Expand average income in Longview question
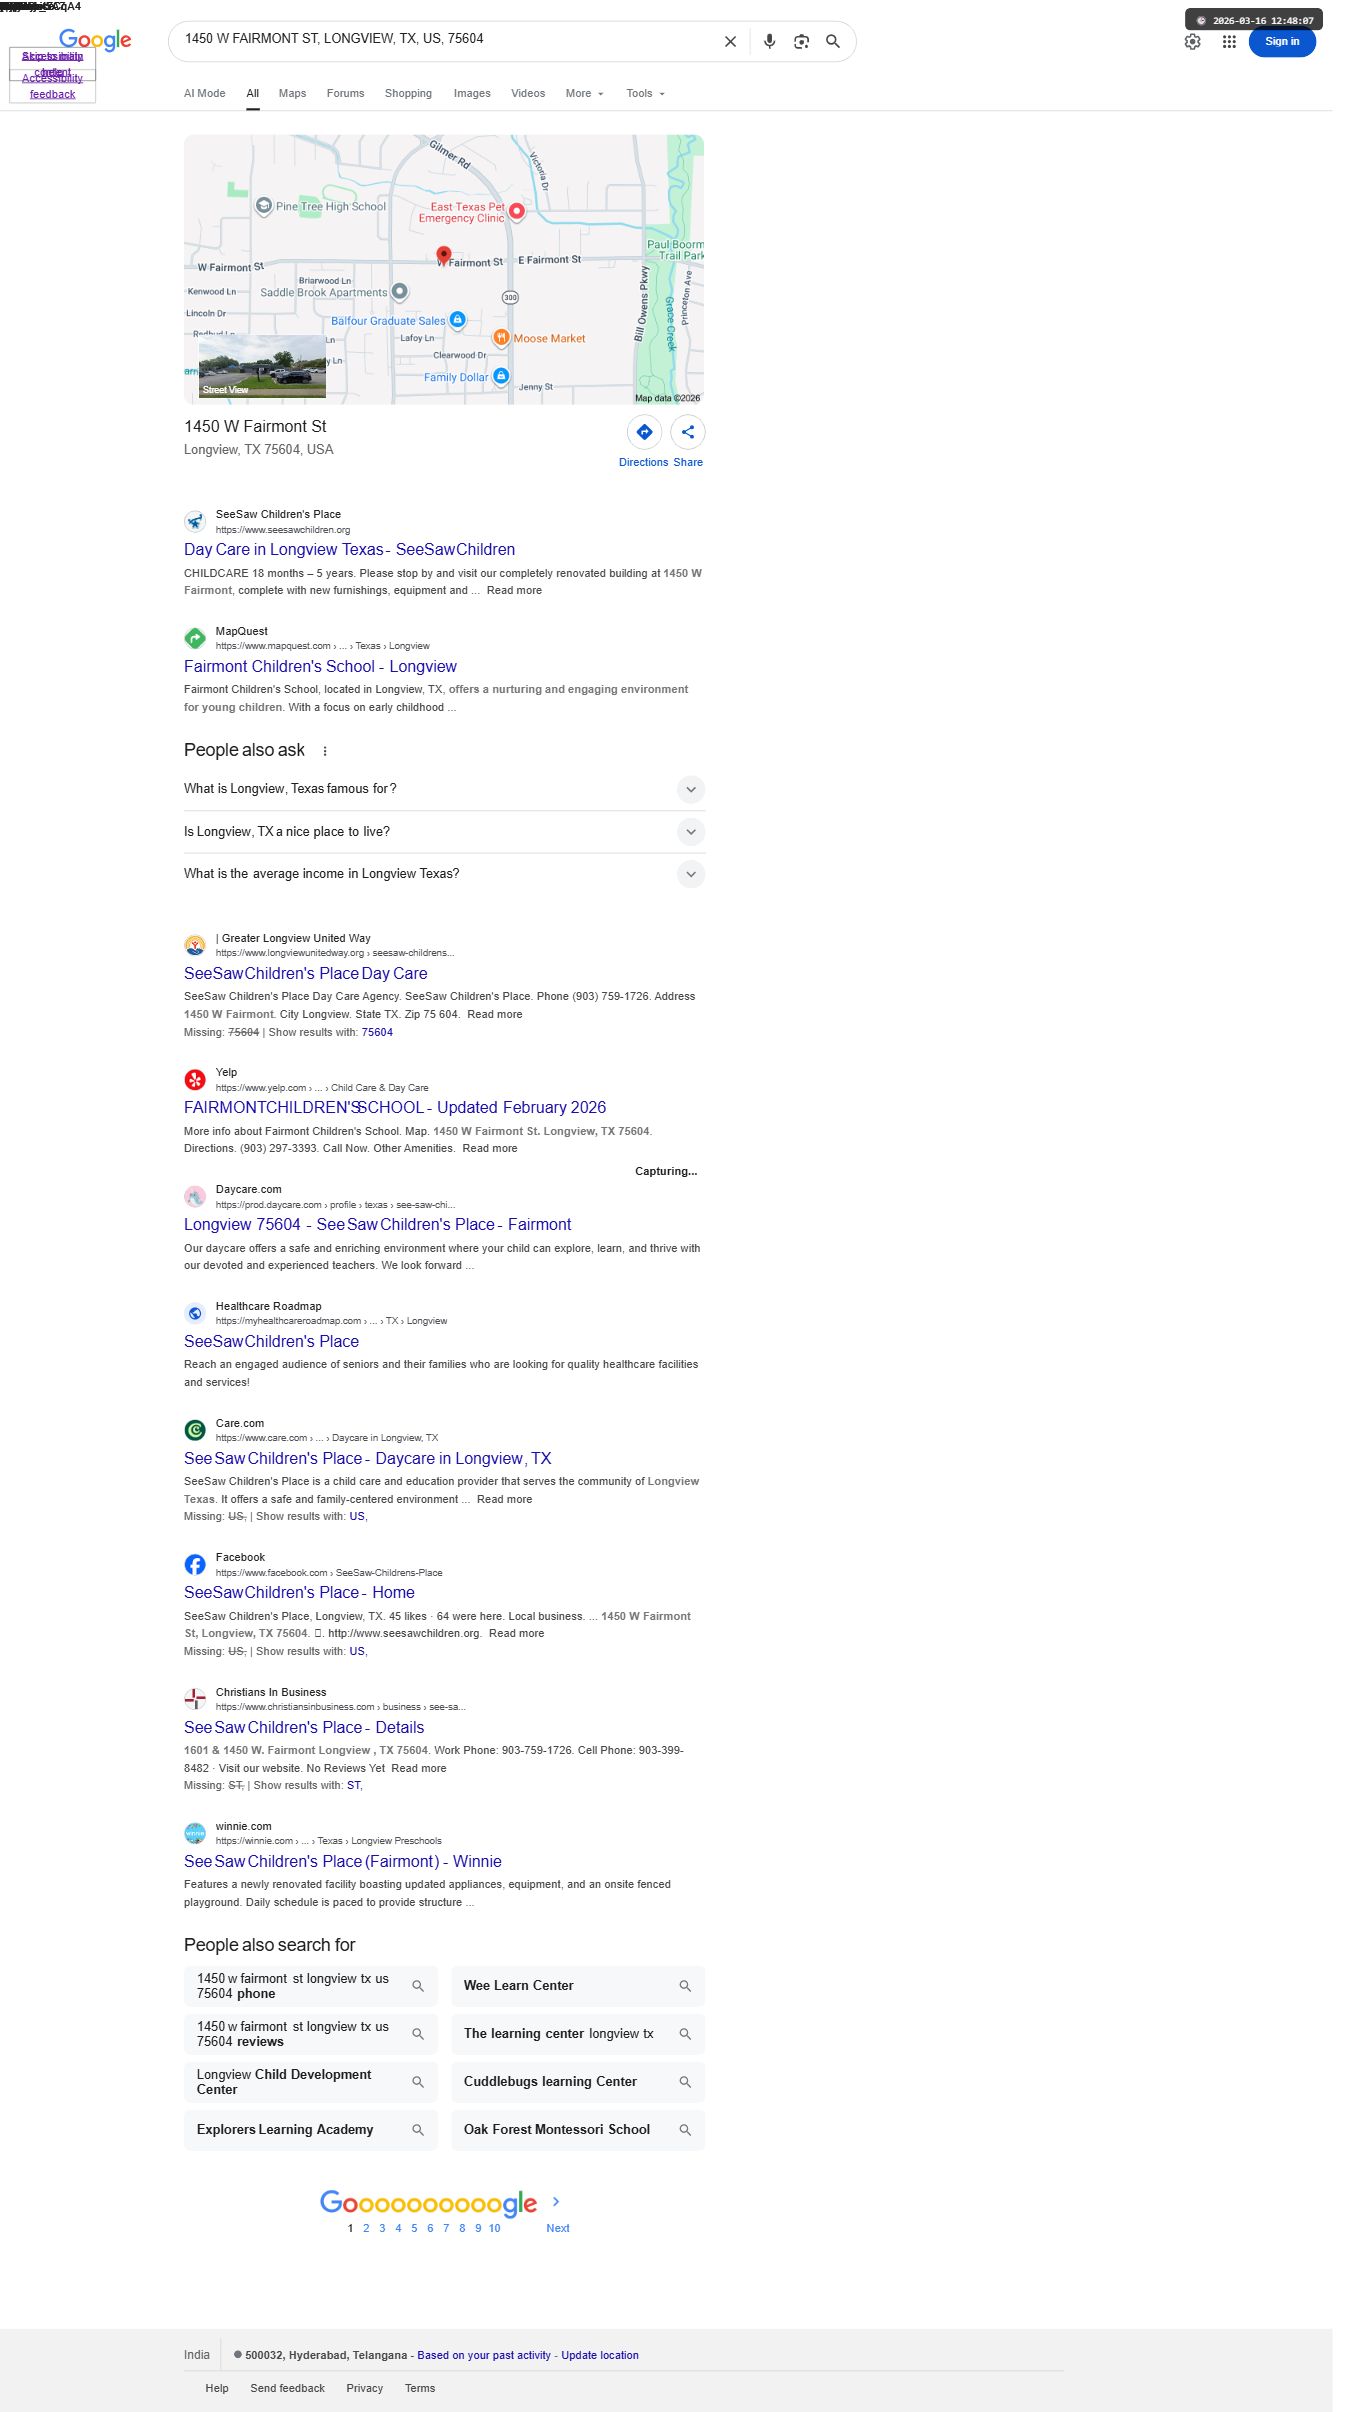 [444, 874]
